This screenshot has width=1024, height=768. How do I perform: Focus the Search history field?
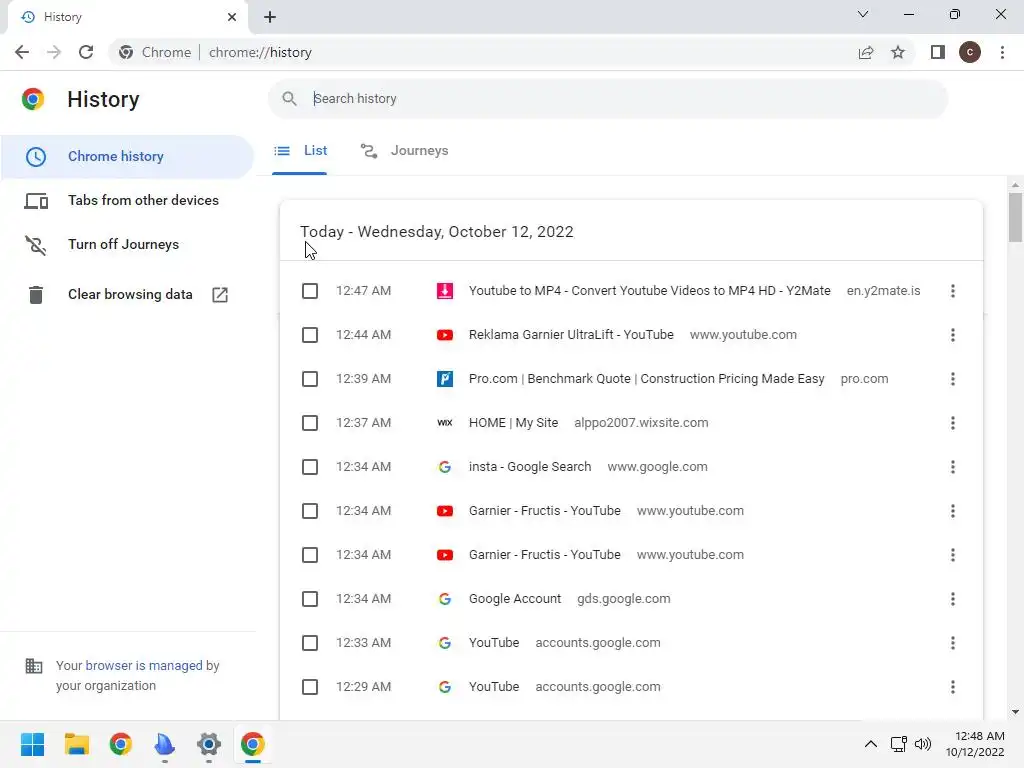tap(607, 99)
